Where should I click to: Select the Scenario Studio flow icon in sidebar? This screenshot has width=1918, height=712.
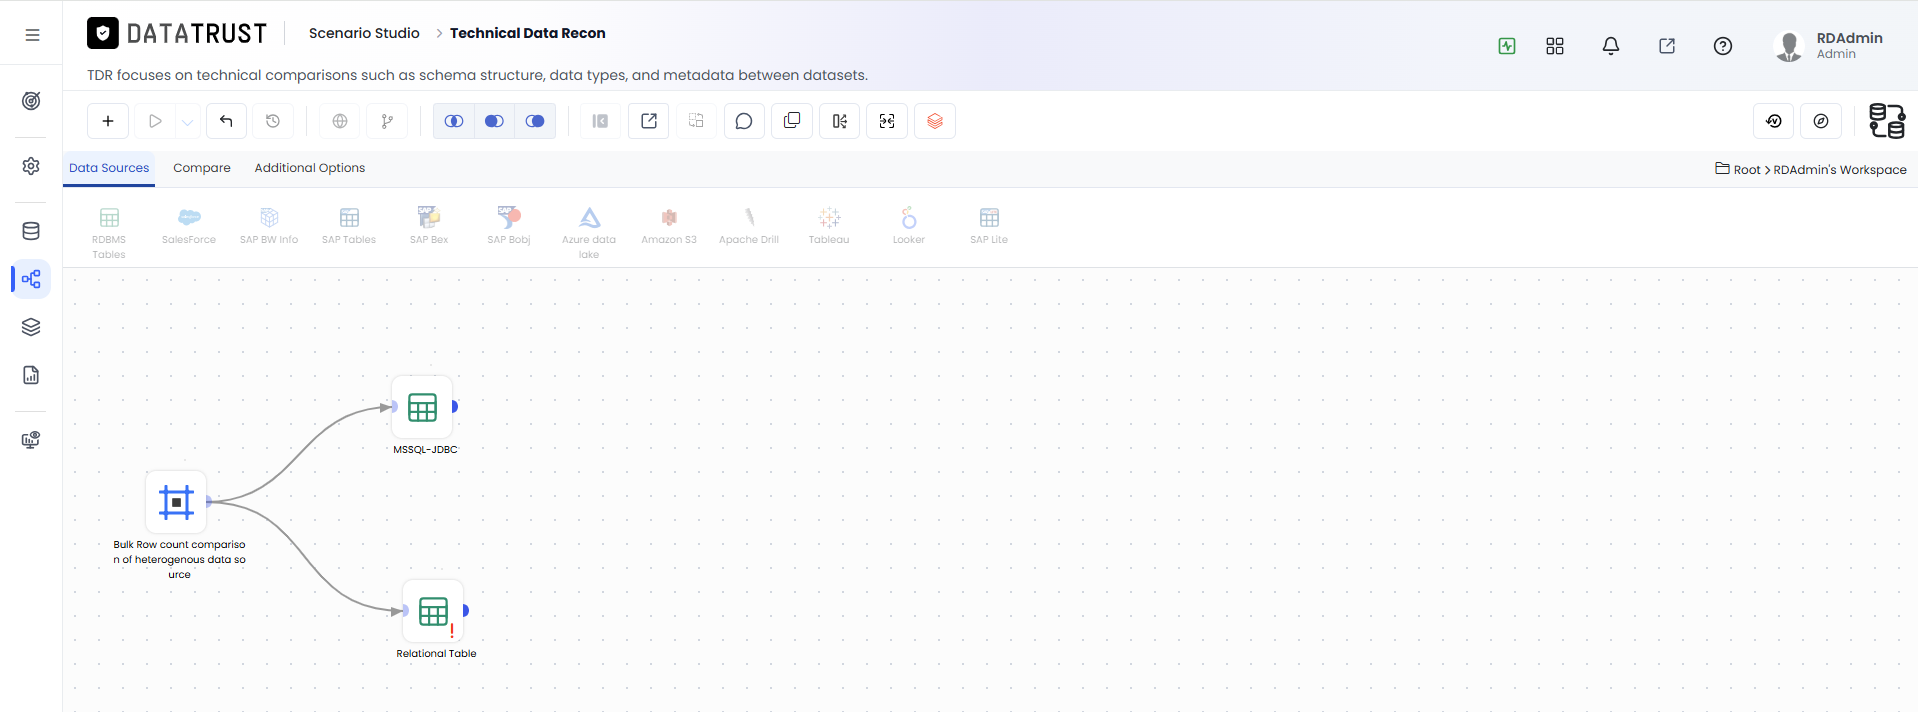(x=31, y=279)
